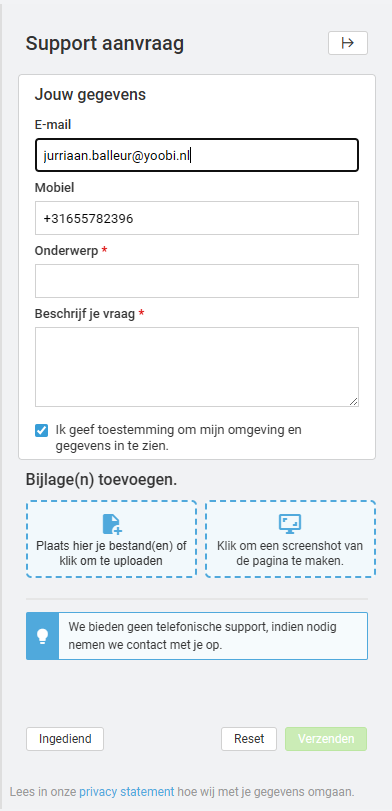Click the Support aanvraag heading

point(104,44)
